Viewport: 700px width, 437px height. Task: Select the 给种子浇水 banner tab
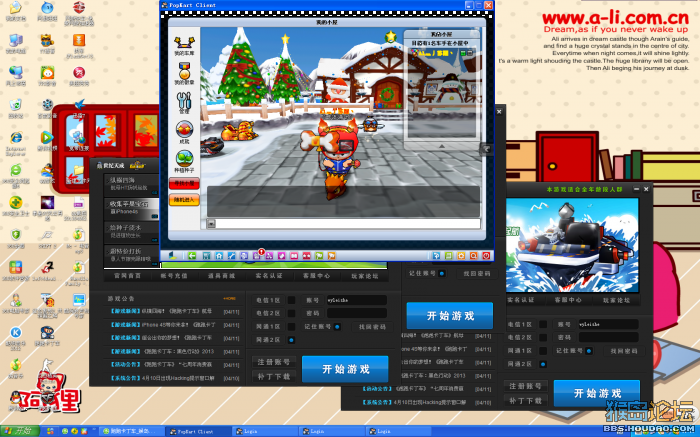click(x=132, y=231)
